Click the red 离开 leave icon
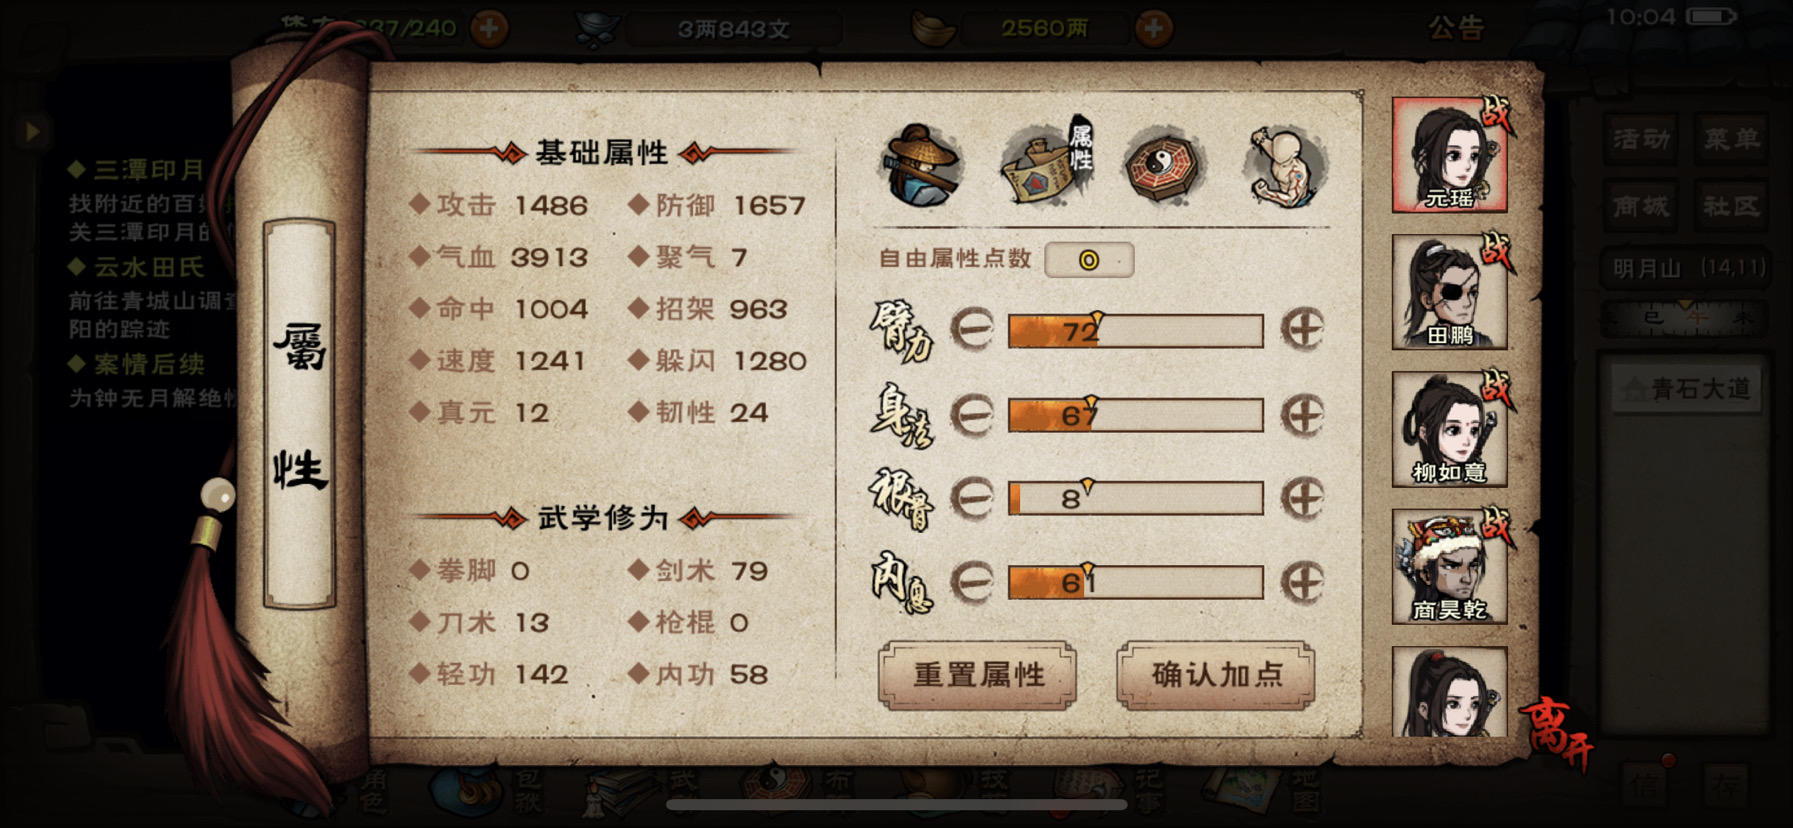1793x828 pixels. 1555,734
